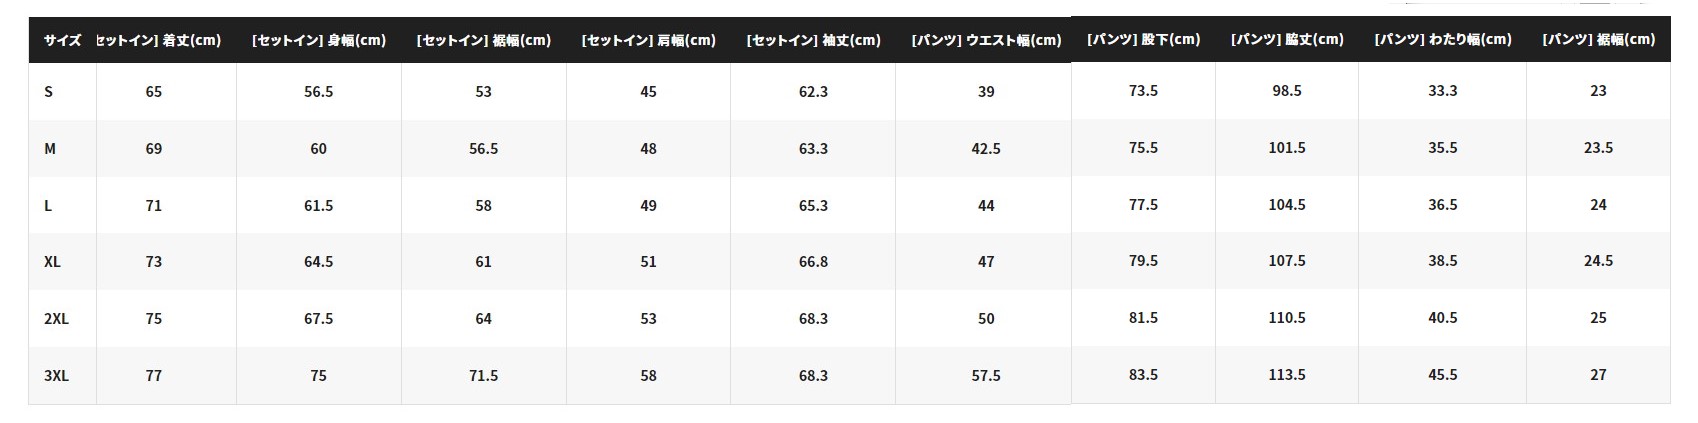Select the 2XL size row label

tap(56, 319)
